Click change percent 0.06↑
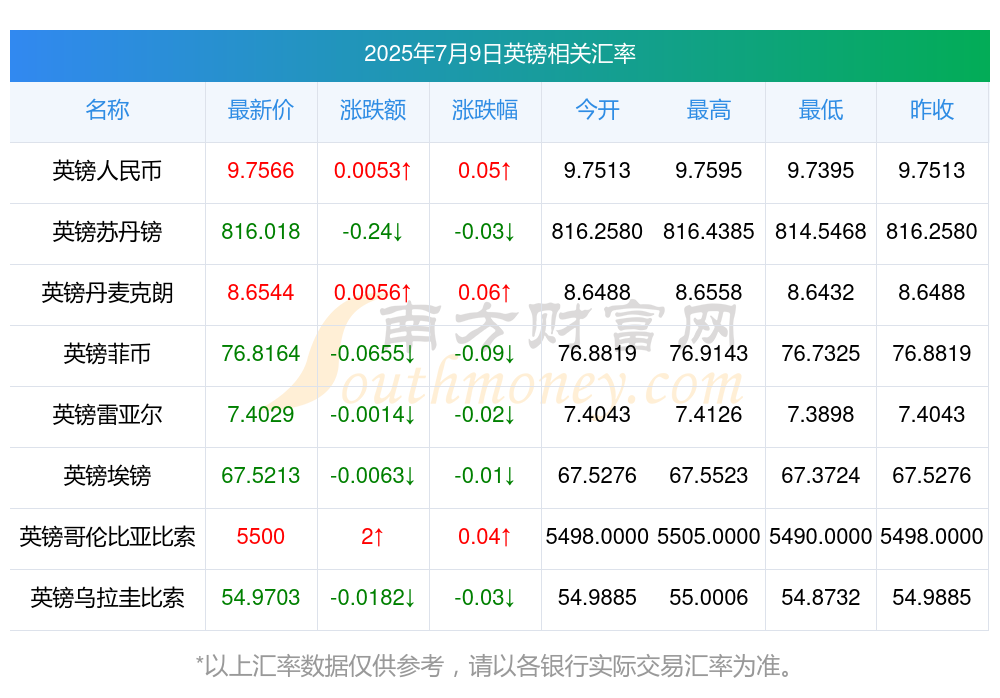This screenshot has width=1000, height=698. tap(485, 293)
